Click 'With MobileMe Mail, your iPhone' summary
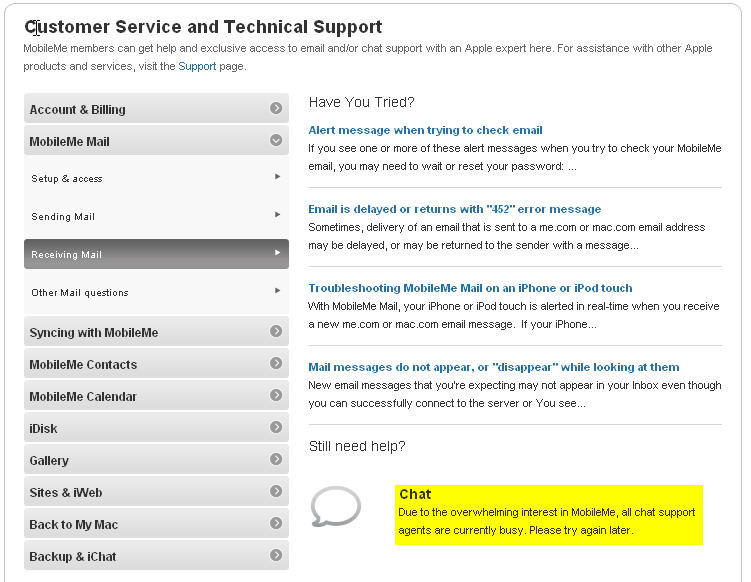Screen dimensions: 751x582 514,315
